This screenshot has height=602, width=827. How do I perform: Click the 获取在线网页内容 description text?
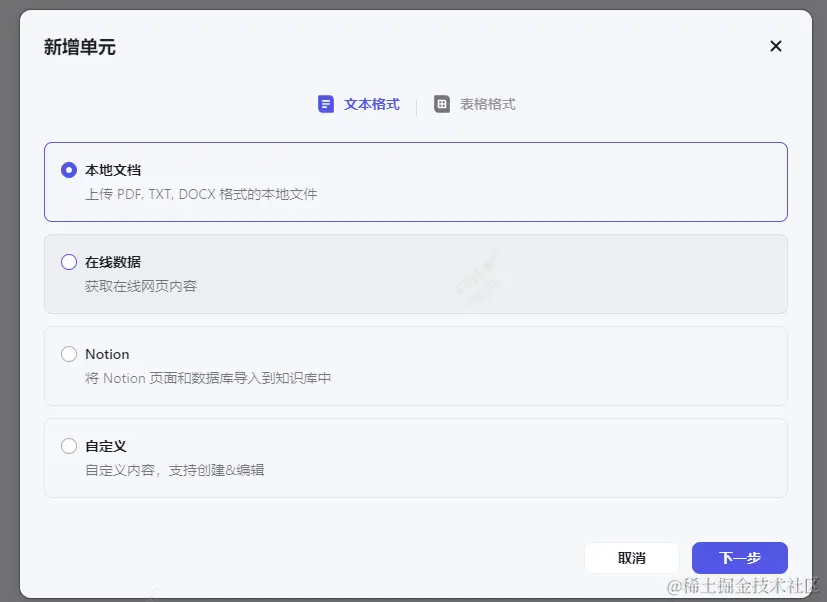(x=143, y=286)
